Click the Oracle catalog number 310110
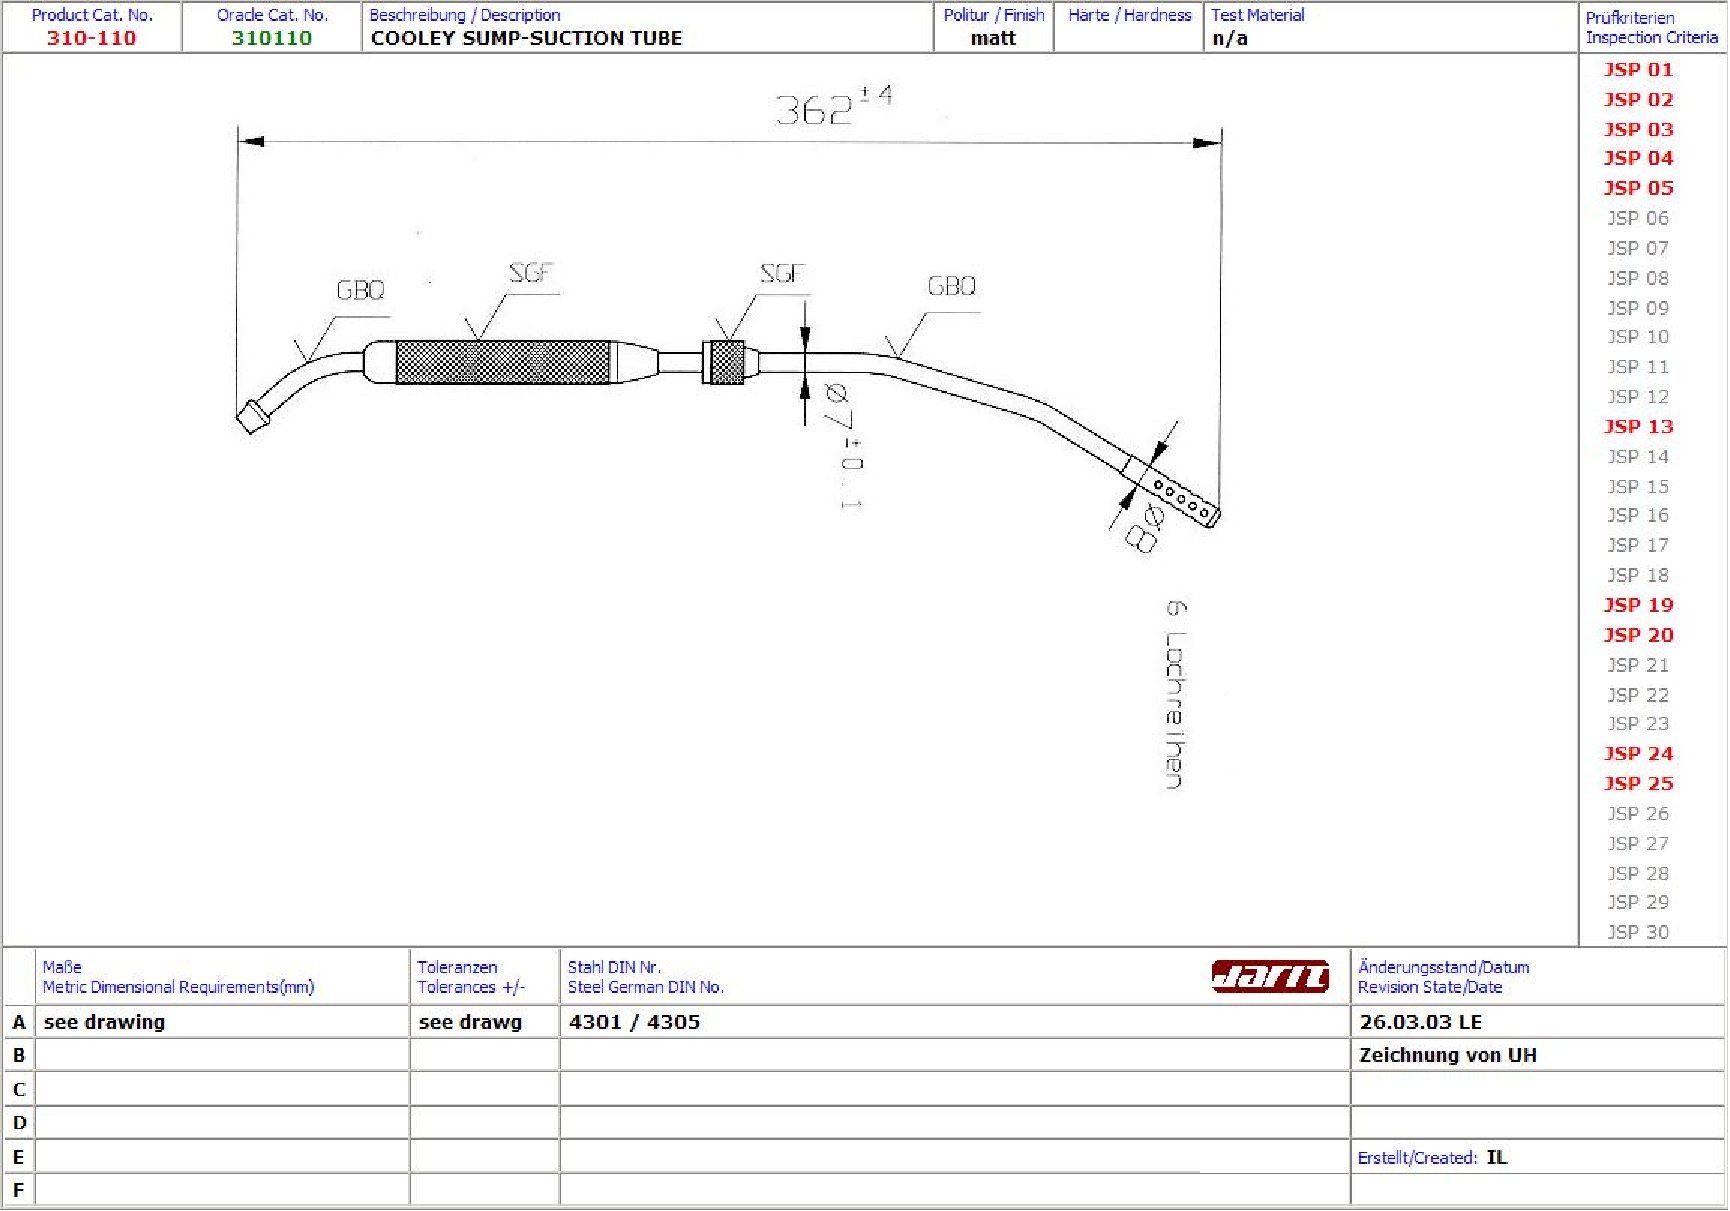Image resolution: width=1730 pixels, height=1211 pixels. (x=272, y=38)
